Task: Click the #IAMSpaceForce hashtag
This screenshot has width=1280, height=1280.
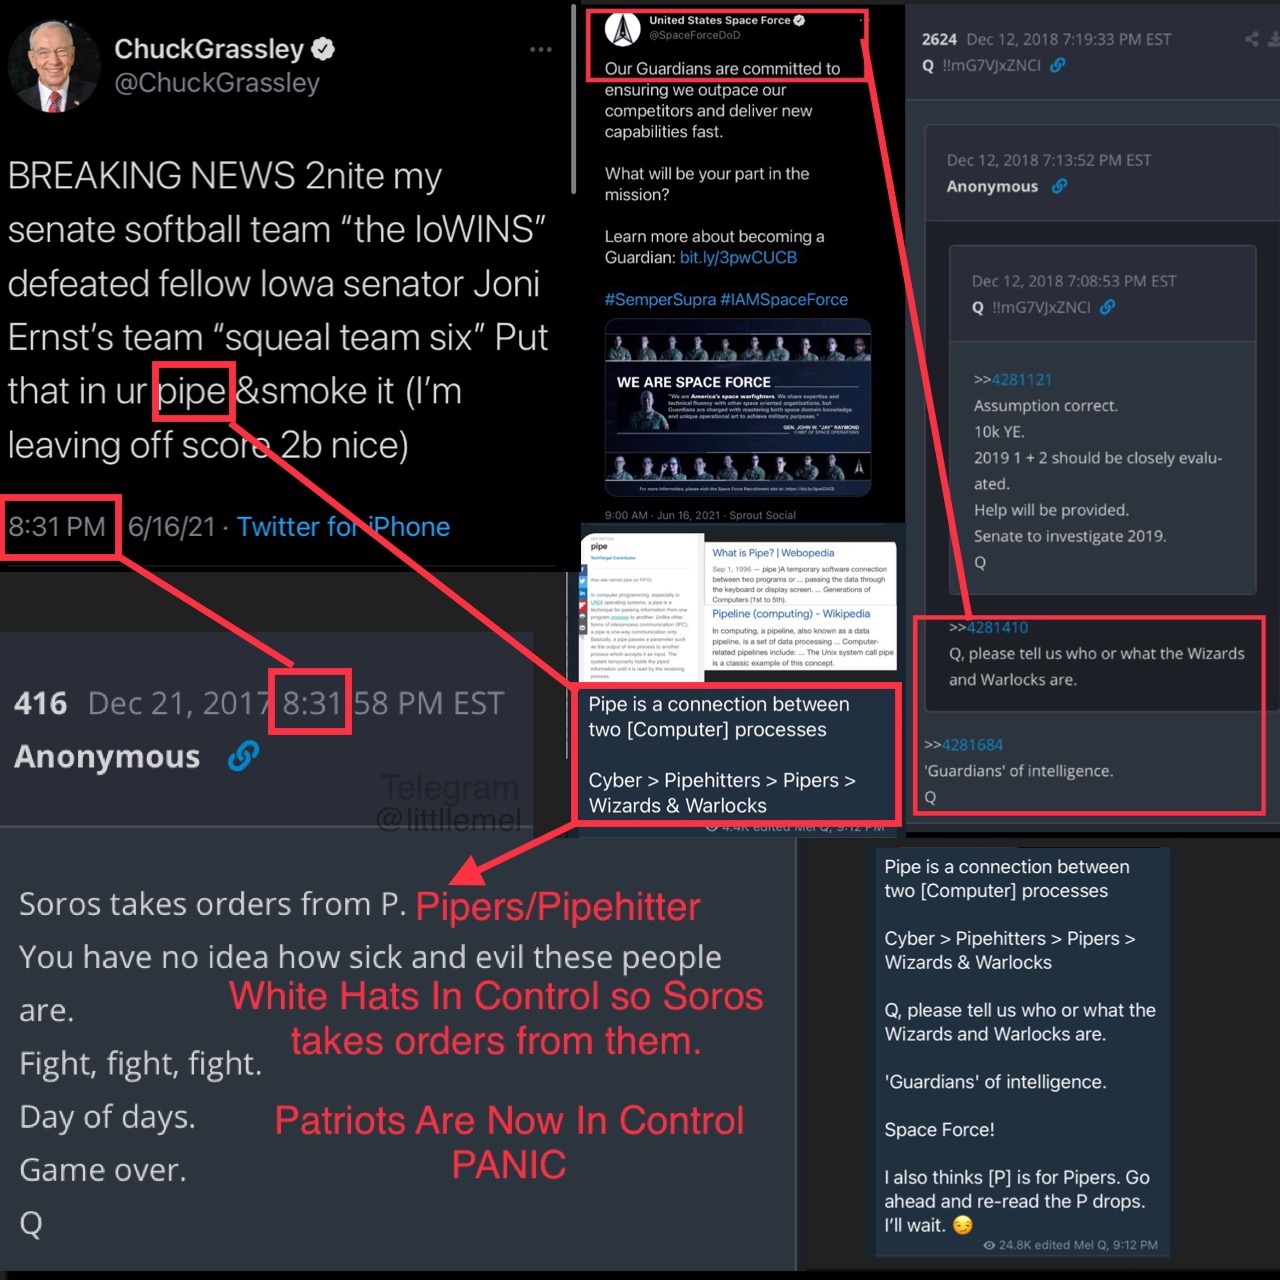Action: point(784,300)
